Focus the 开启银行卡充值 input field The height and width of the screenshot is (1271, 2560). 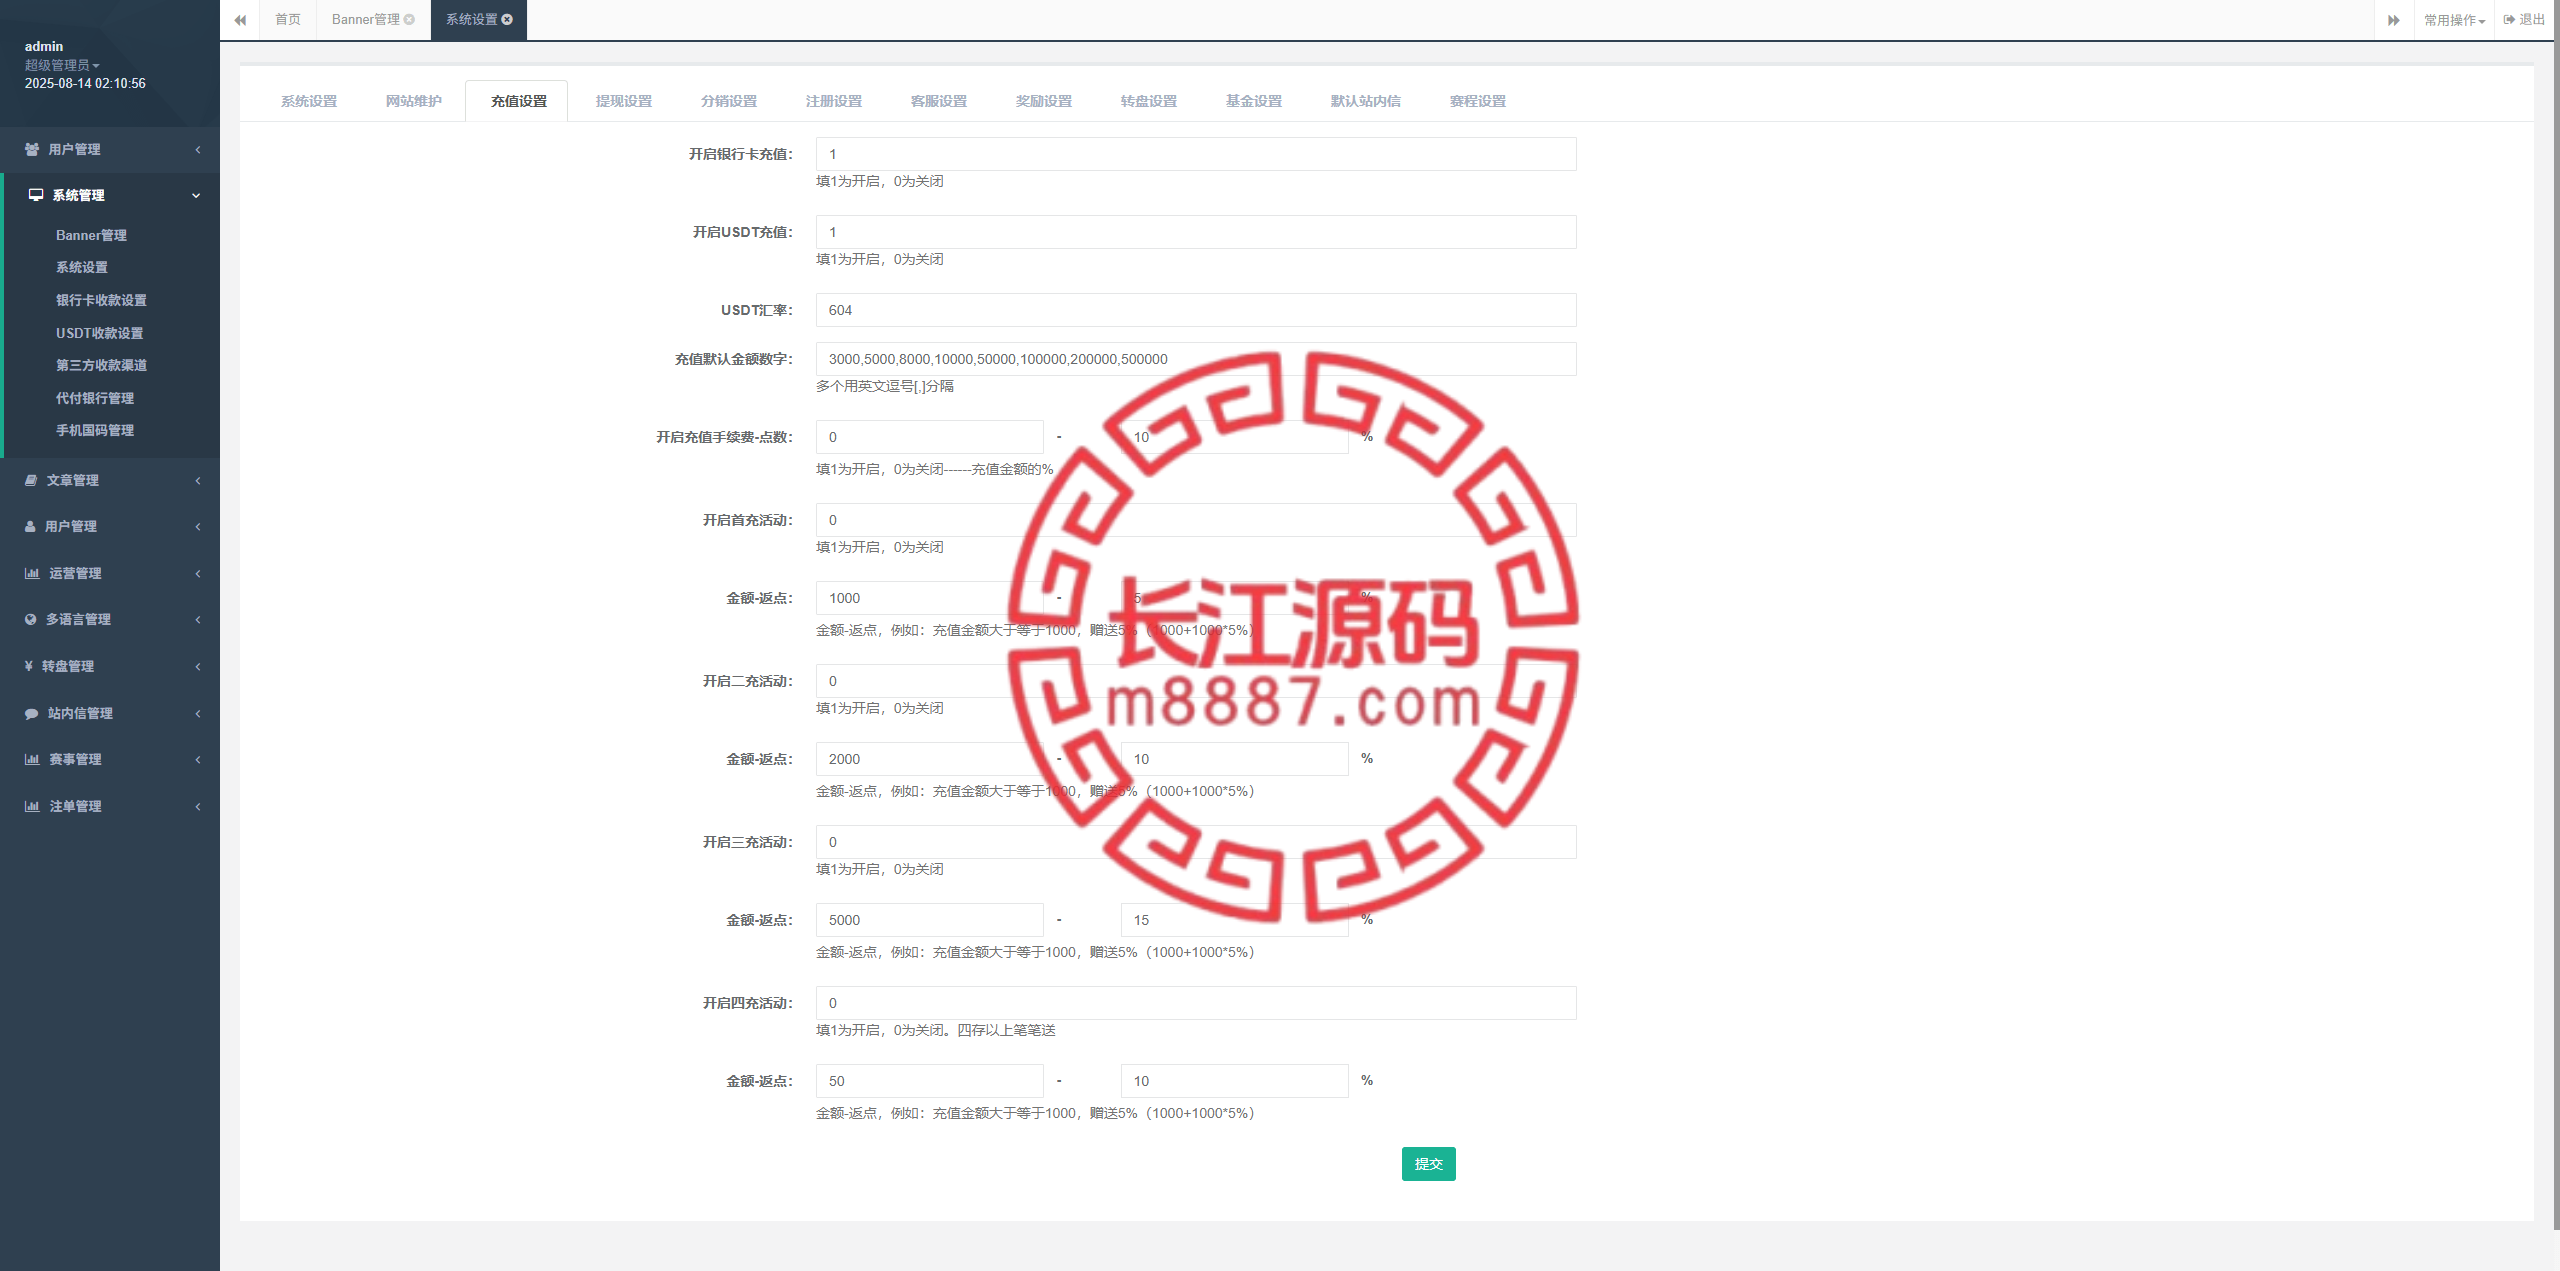[x=1196, y=154]
